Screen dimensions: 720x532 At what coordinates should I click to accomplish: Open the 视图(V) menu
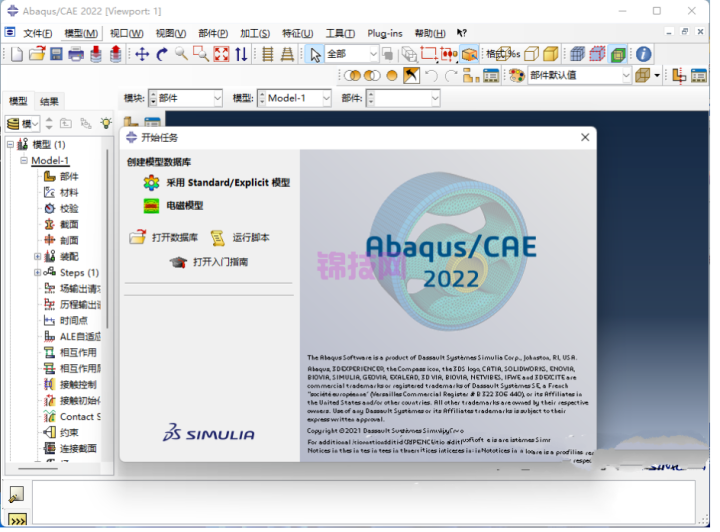pos(171,33)
